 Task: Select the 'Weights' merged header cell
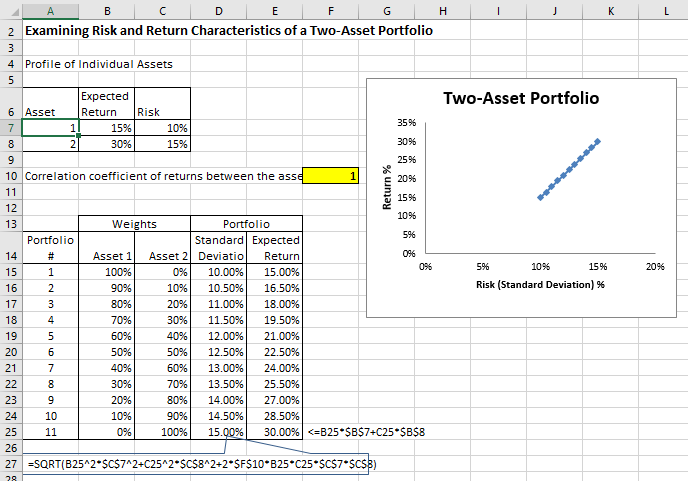pyautogui.click(x=134, y=224)
